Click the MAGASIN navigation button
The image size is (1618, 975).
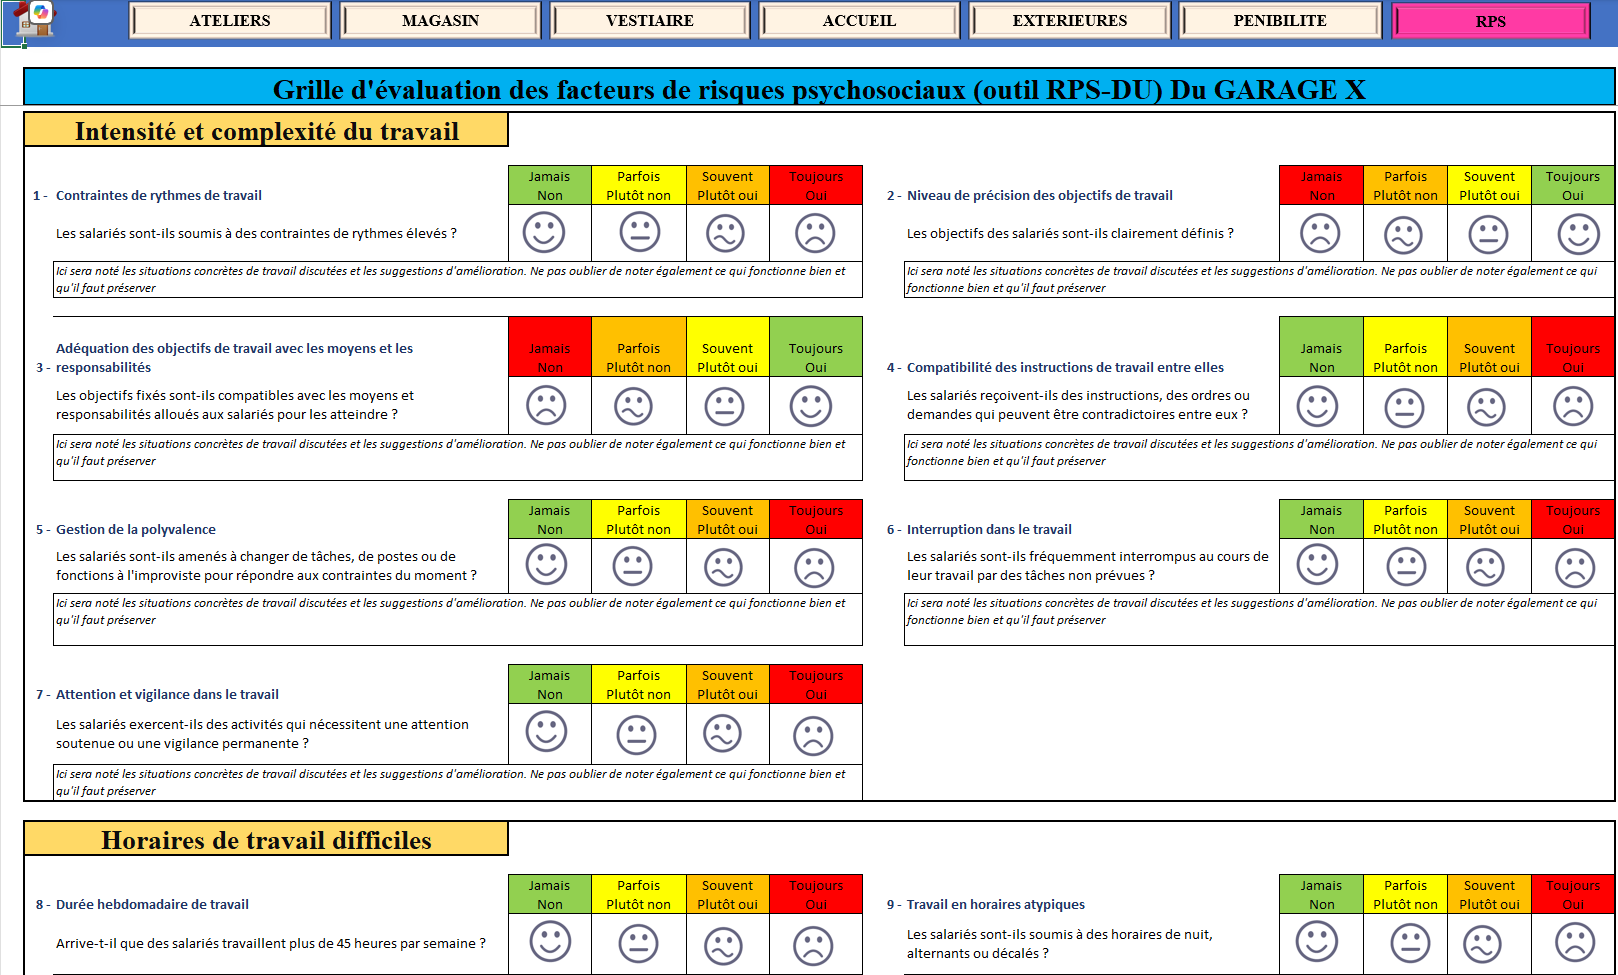(x=440, y=21)
